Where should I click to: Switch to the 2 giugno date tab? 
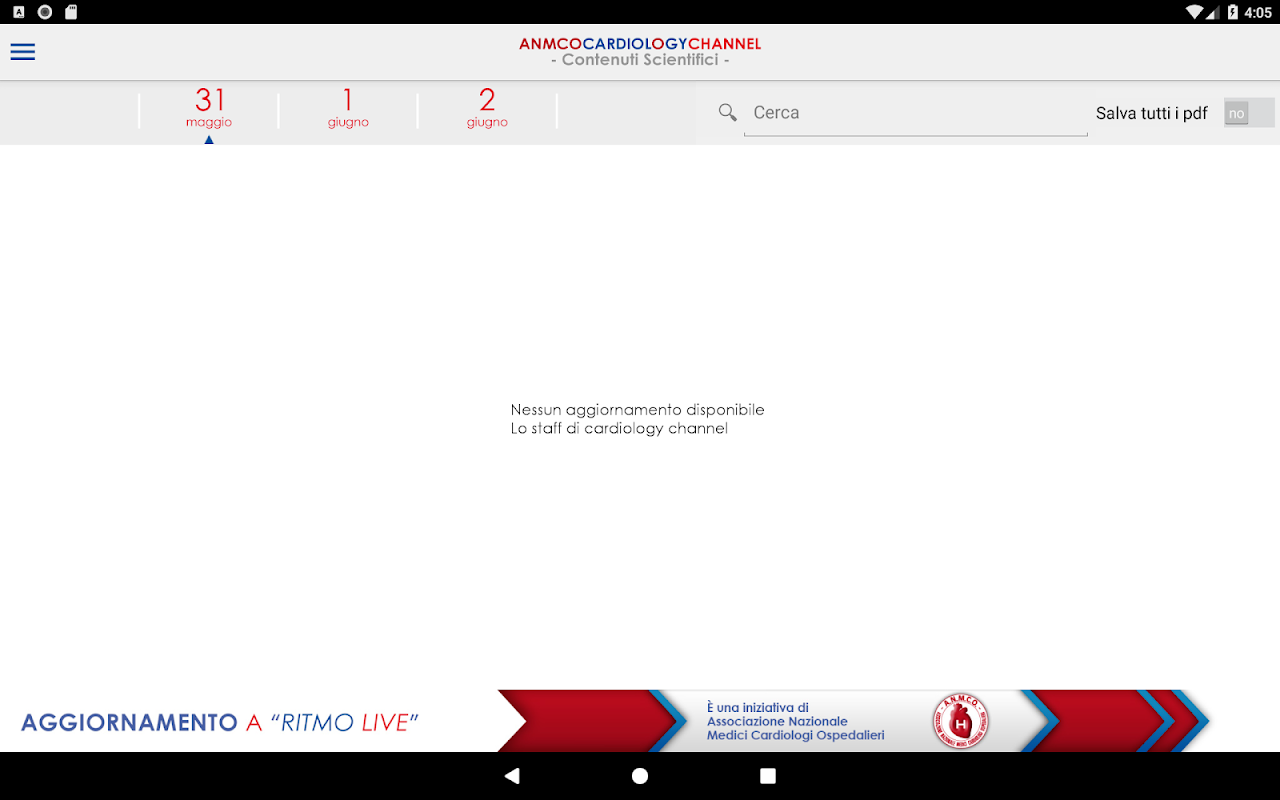tap(487, 110)
